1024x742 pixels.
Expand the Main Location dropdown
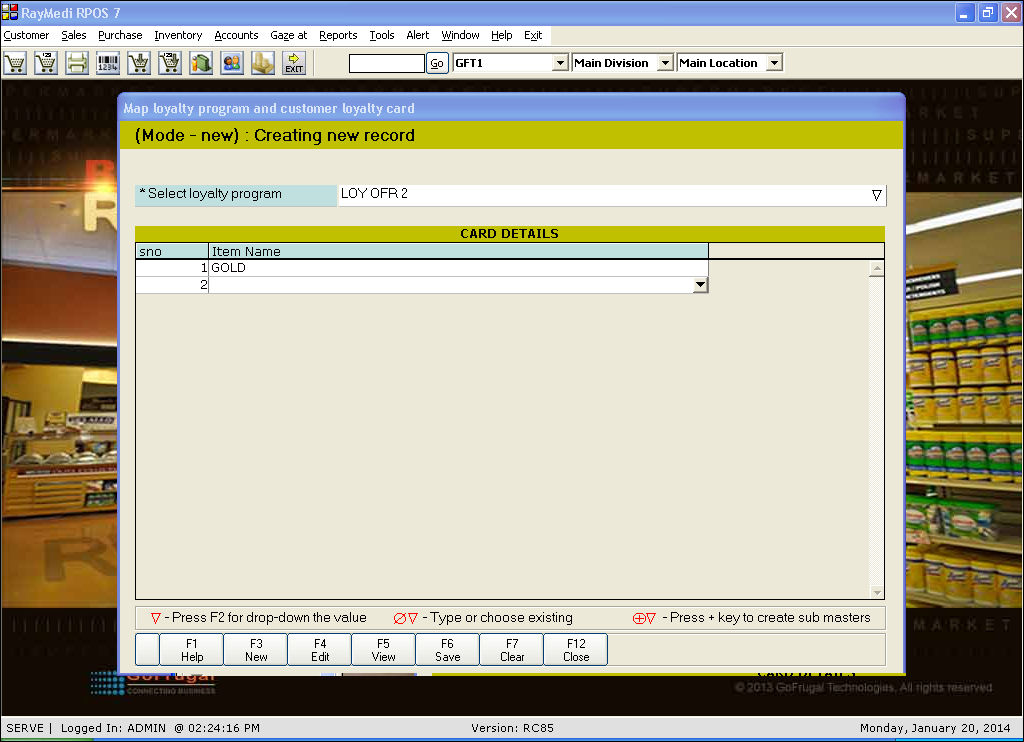pos(775,63)
